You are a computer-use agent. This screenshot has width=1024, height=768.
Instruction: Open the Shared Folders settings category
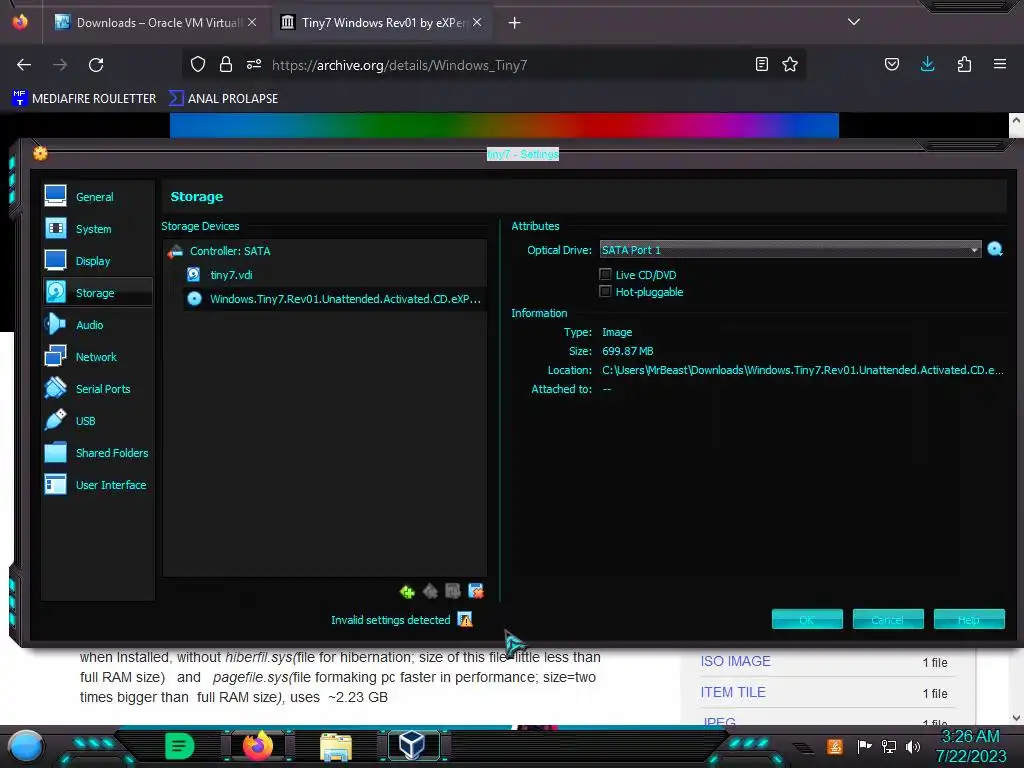click(x=97, y=453)
